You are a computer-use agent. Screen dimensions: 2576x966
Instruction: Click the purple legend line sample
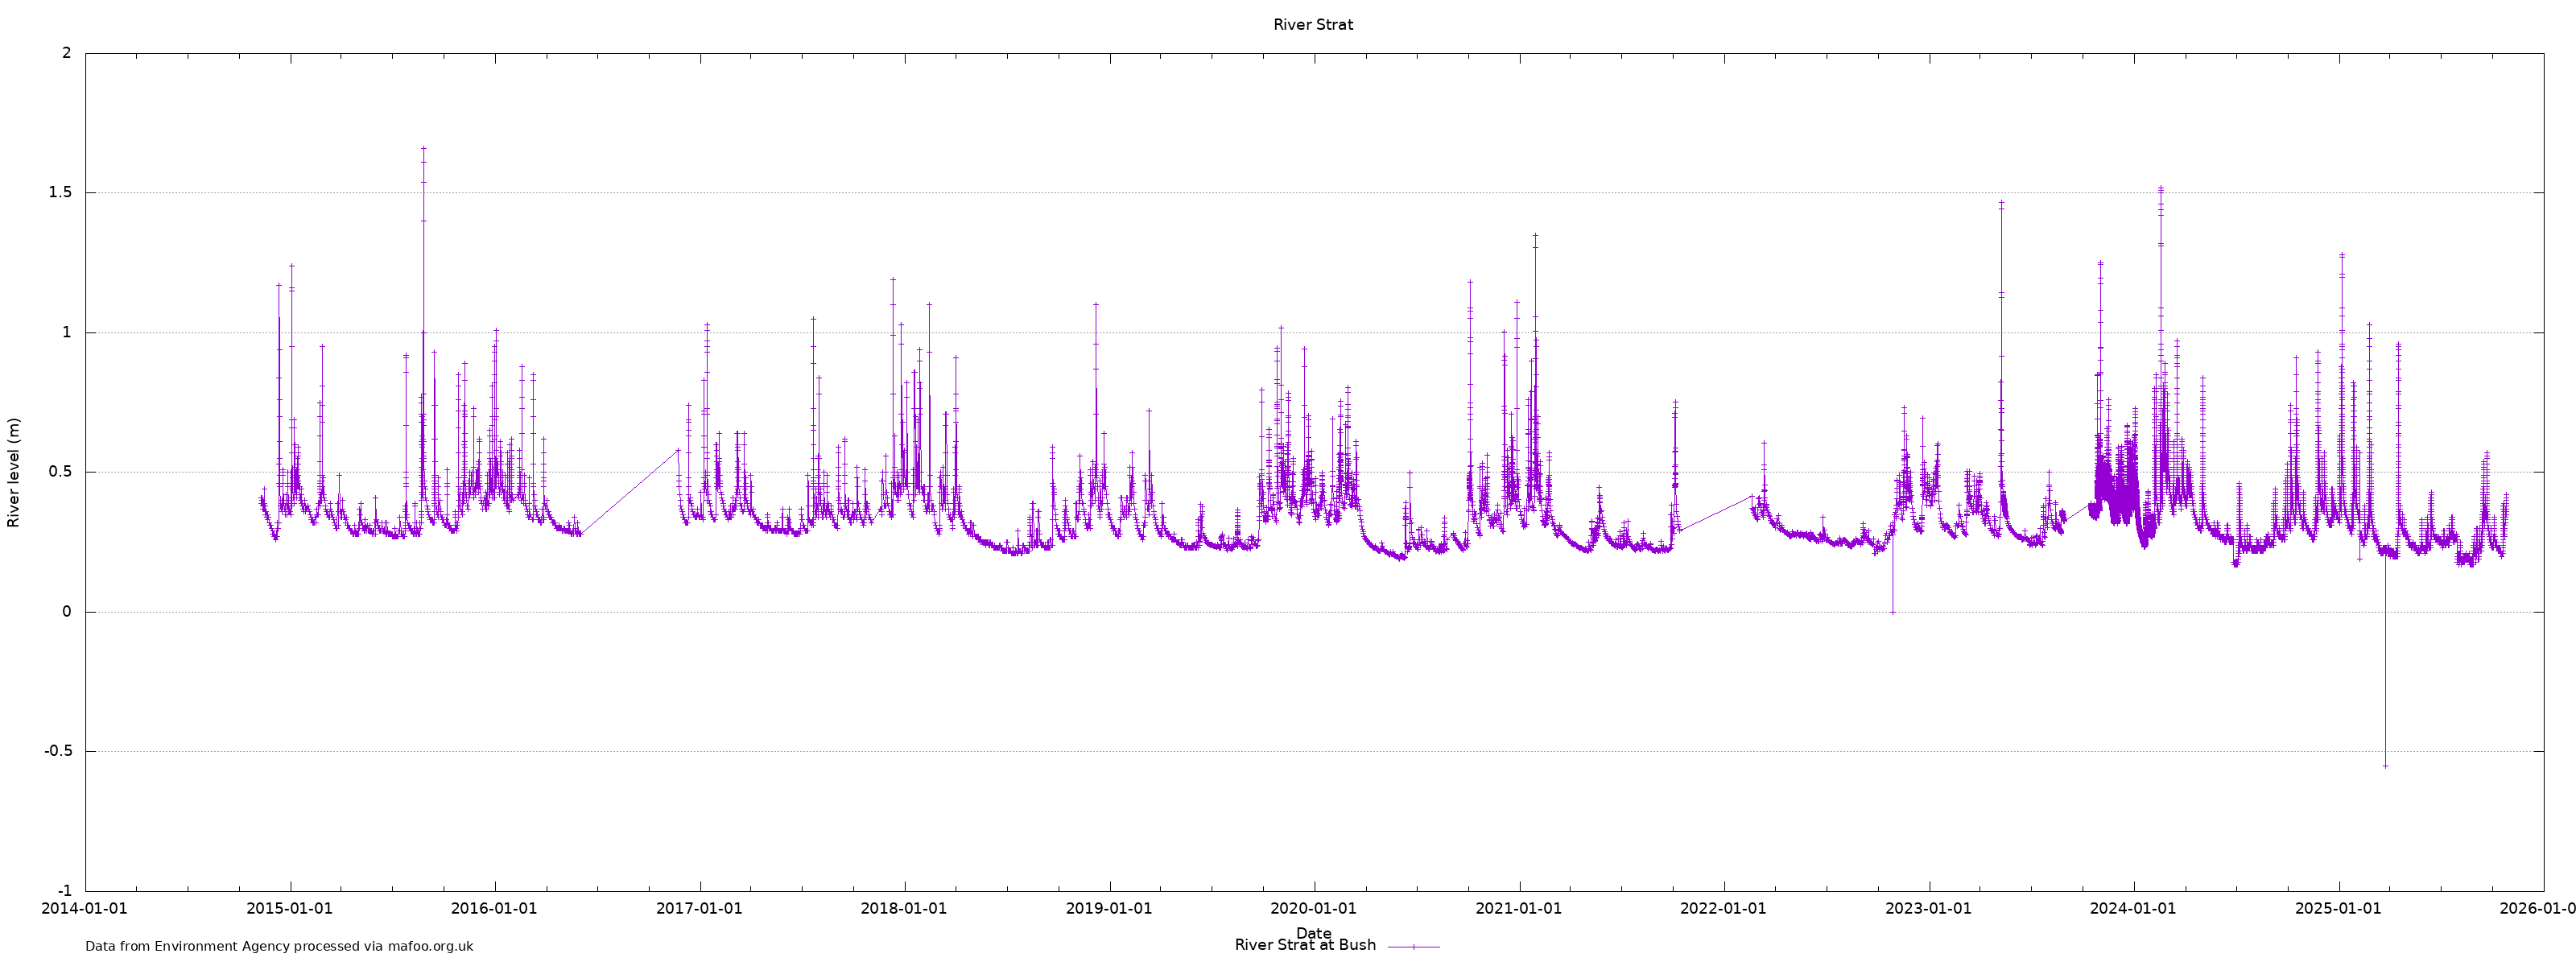click(1413, 946)
